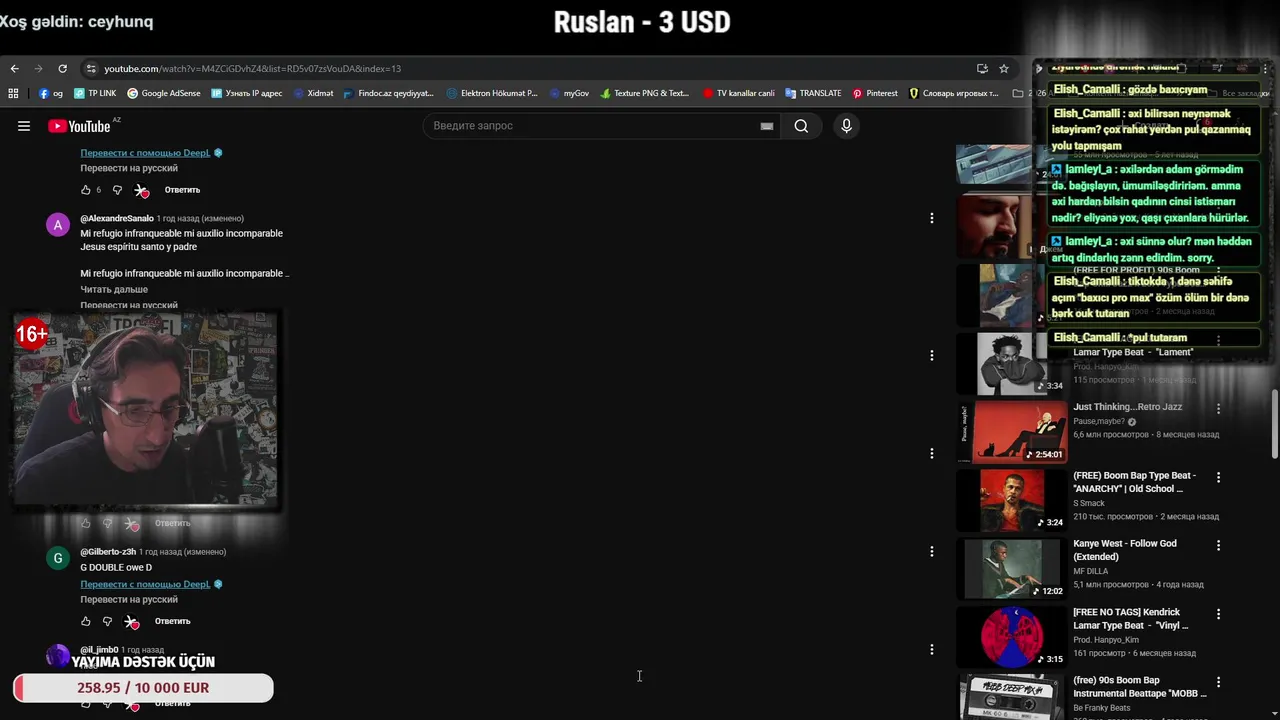This screenshot has width=1280, height=720.
Task: Bookmark this page with the star icon
Action: click(x=1004, y=69)
